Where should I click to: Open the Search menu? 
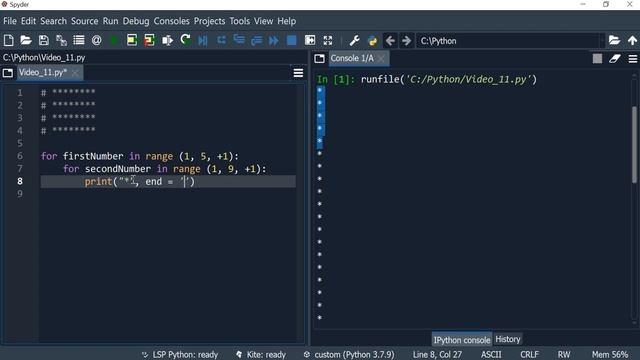click(53, 21)
